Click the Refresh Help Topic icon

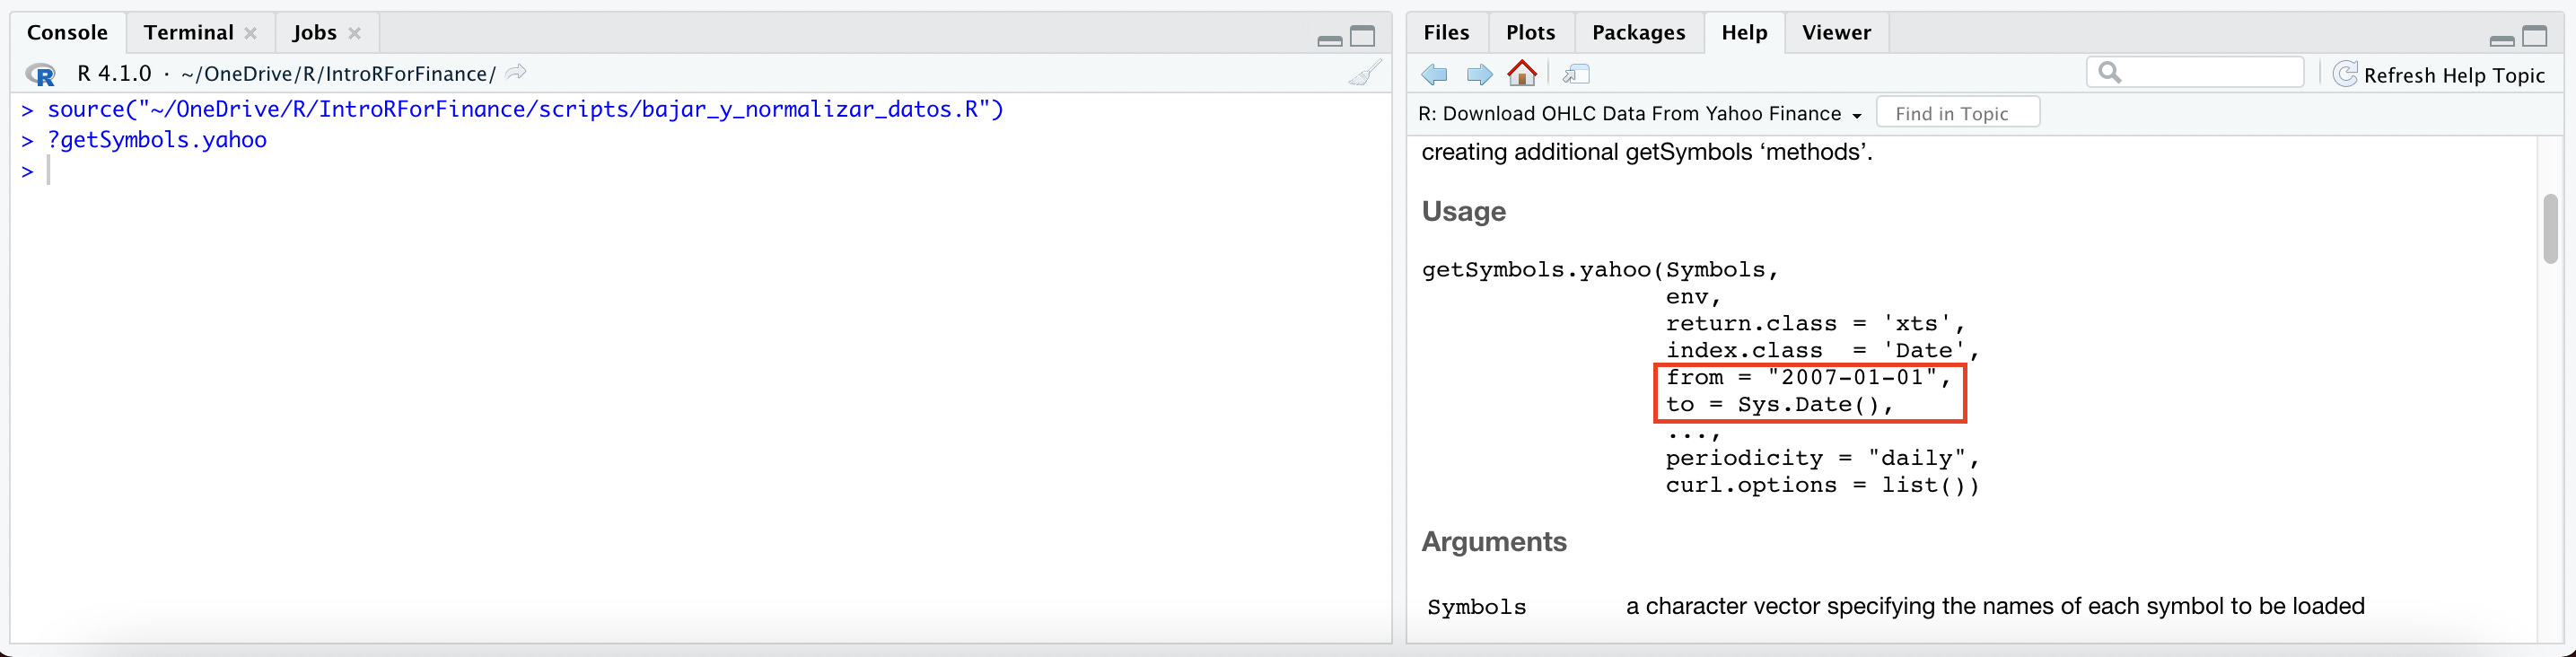coord(2345,74)
